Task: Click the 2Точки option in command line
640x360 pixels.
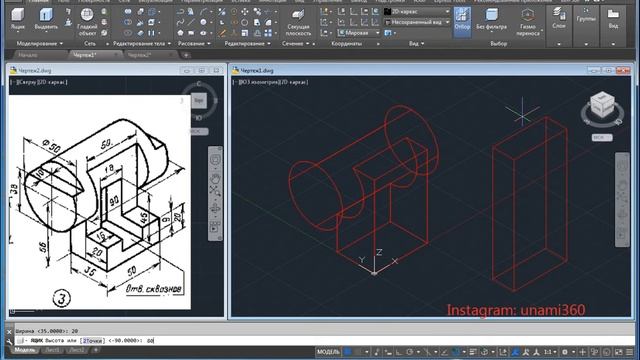Action: pyautogui.click(x=92, y=340)
